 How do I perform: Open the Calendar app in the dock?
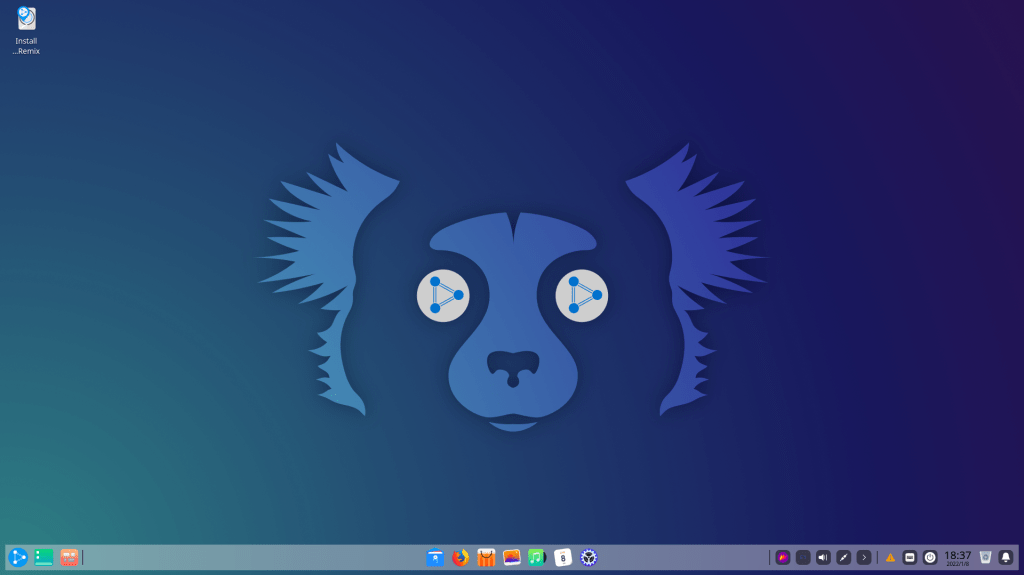[563, 557]
